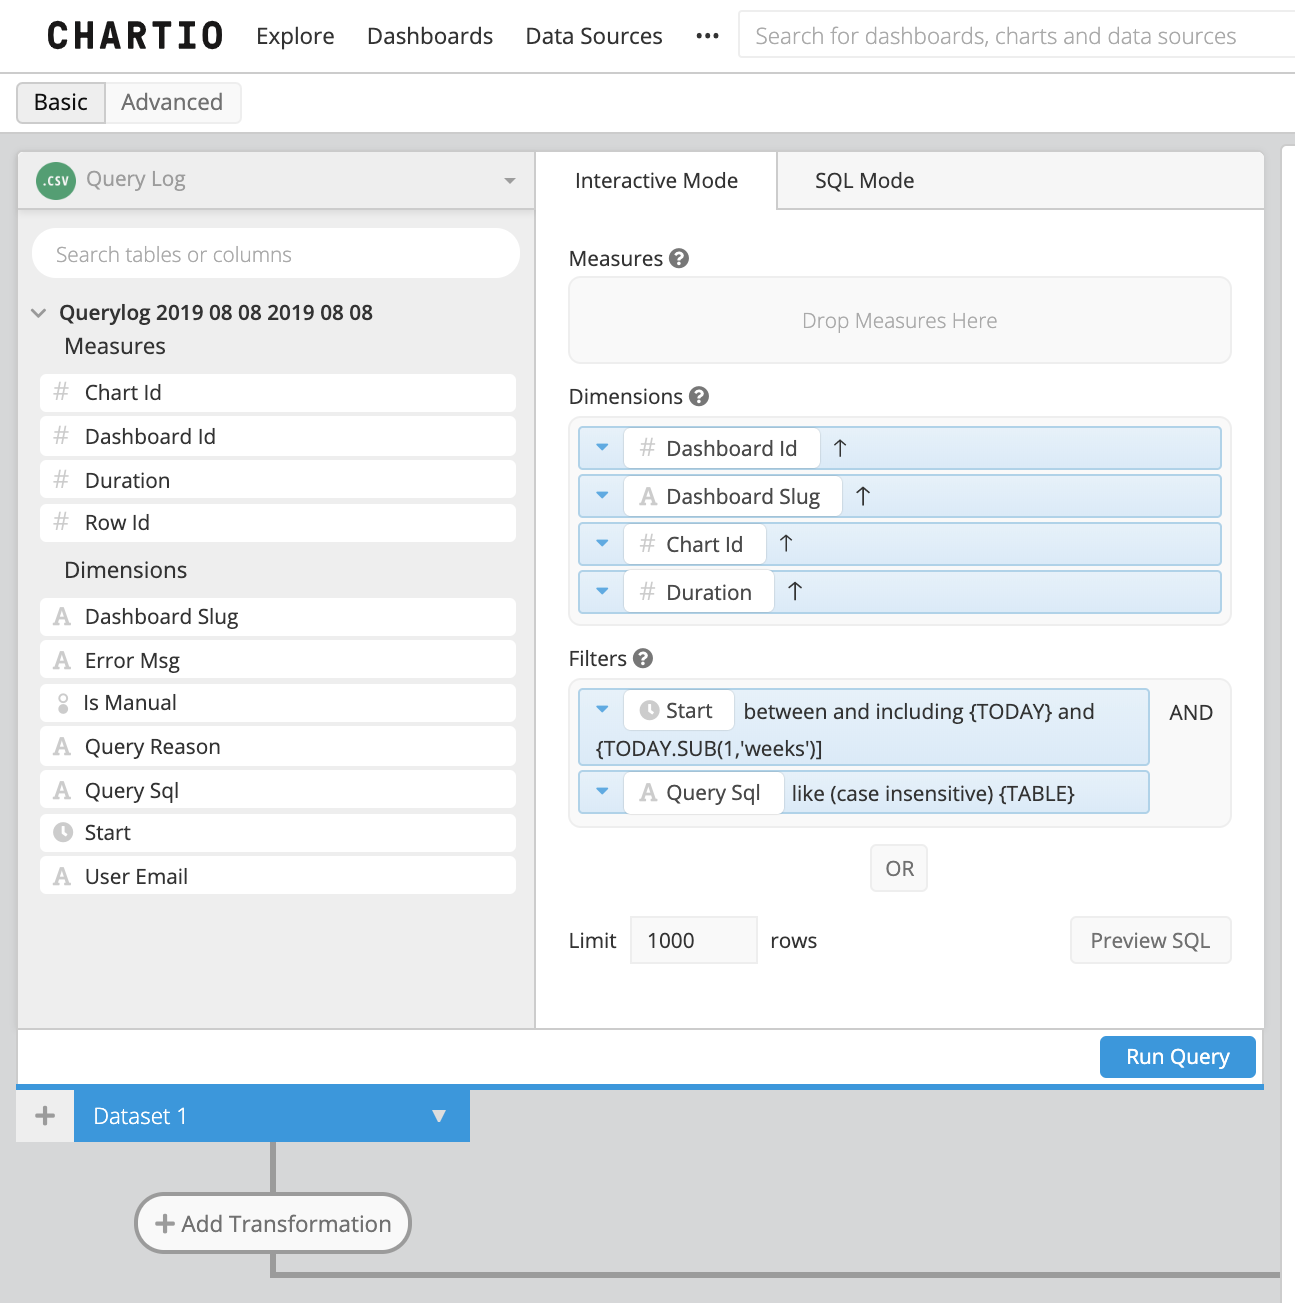Open dropdown for Start filter
Screen dimensions: 1295x1303
click(602, 709)
